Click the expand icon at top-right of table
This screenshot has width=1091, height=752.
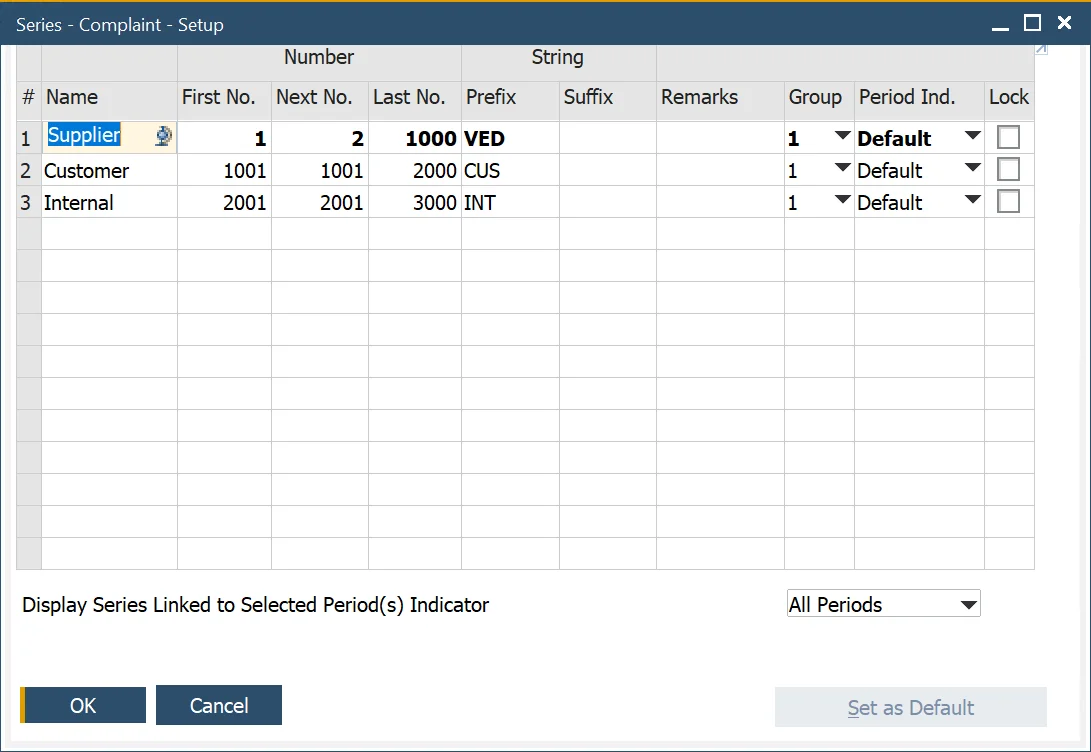click(1041, 49)
